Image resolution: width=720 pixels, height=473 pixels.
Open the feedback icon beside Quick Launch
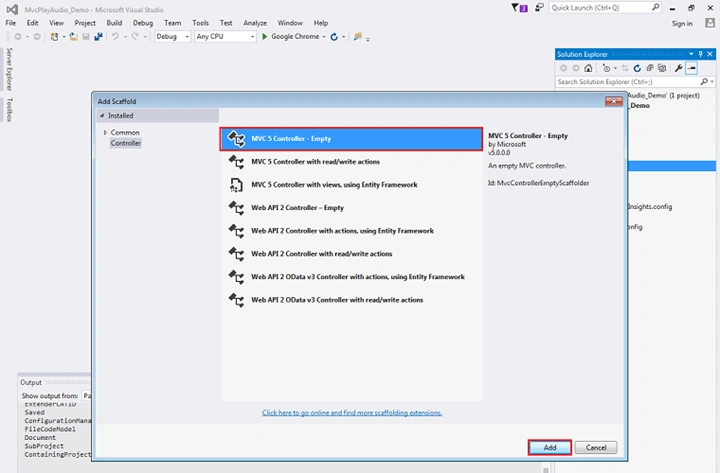point(539,8)
